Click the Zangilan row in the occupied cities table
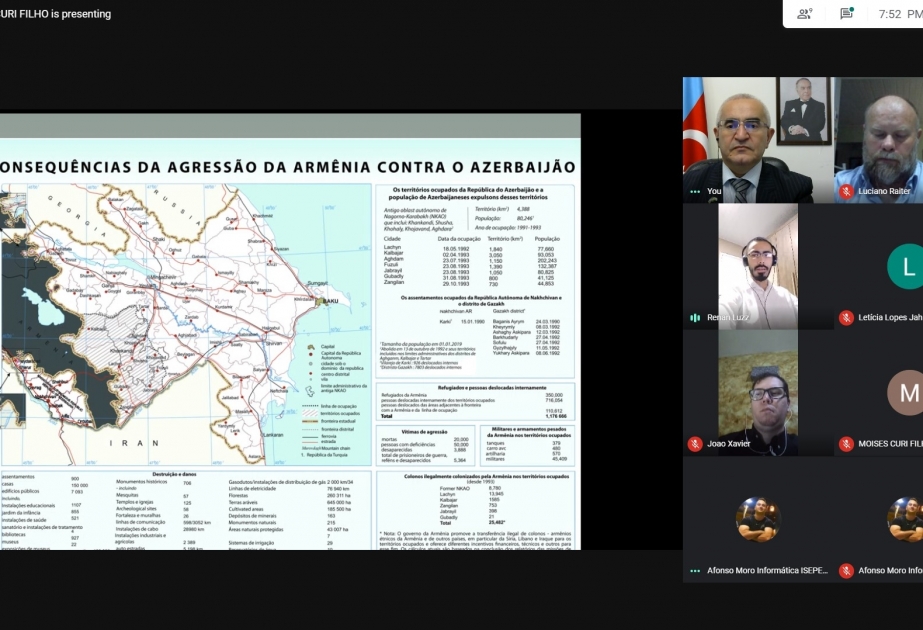This screenshot has width=923, height=630. [469, 284]
